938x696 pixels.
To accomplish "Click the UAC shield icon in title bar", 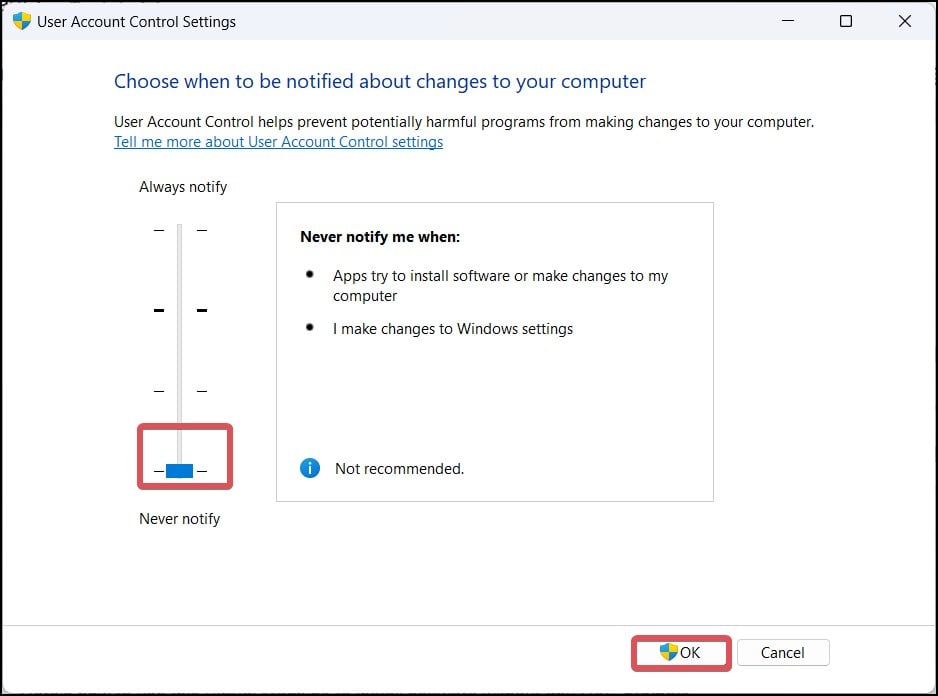I will point(22,21).
